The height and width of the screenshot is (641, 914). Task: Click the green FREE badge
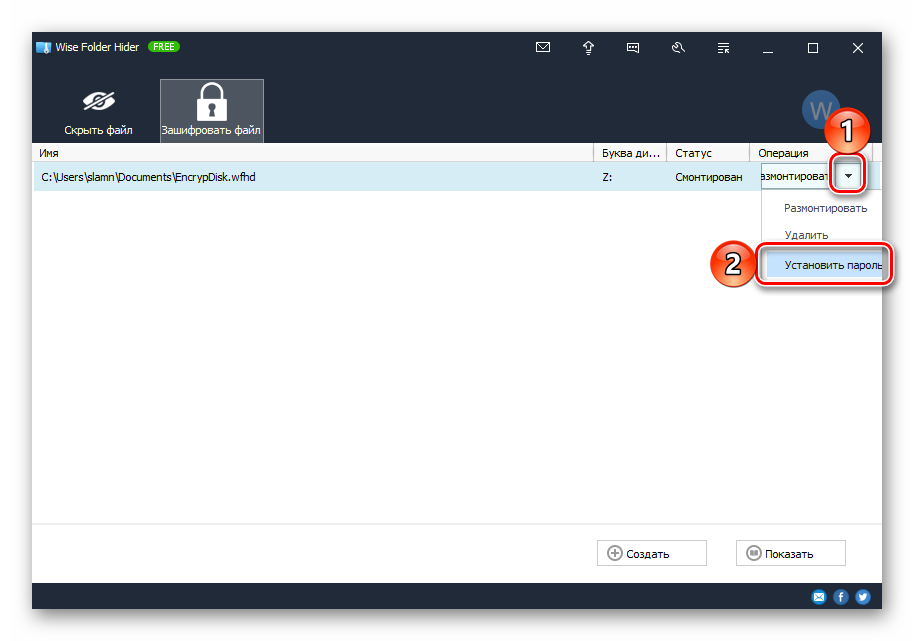[164, 47]
